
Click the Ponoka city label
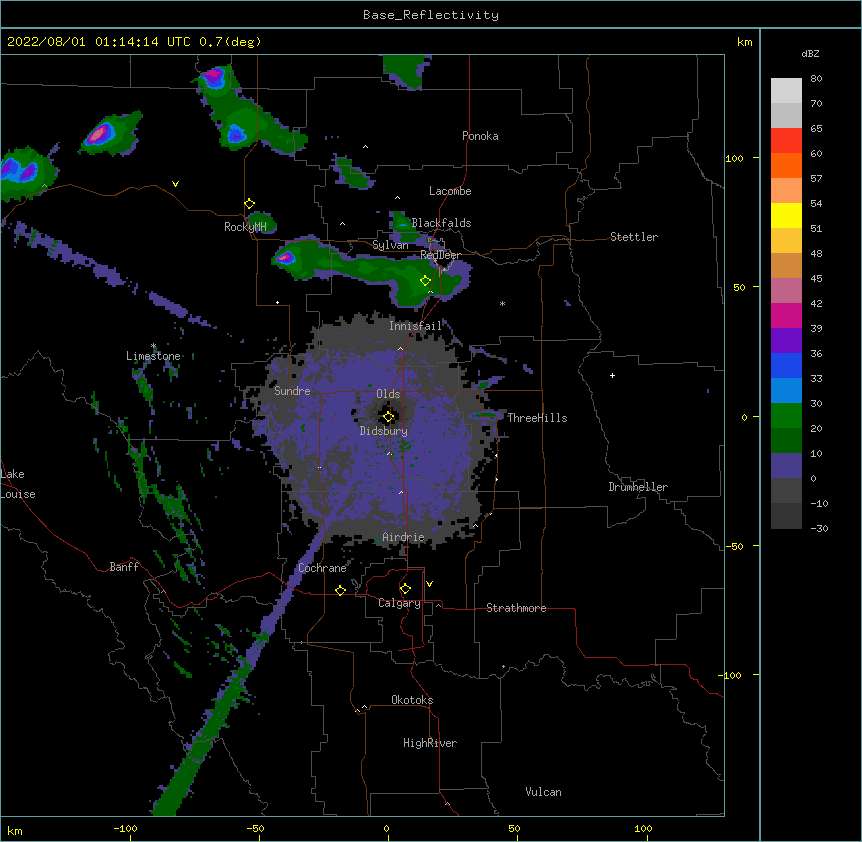480,136
